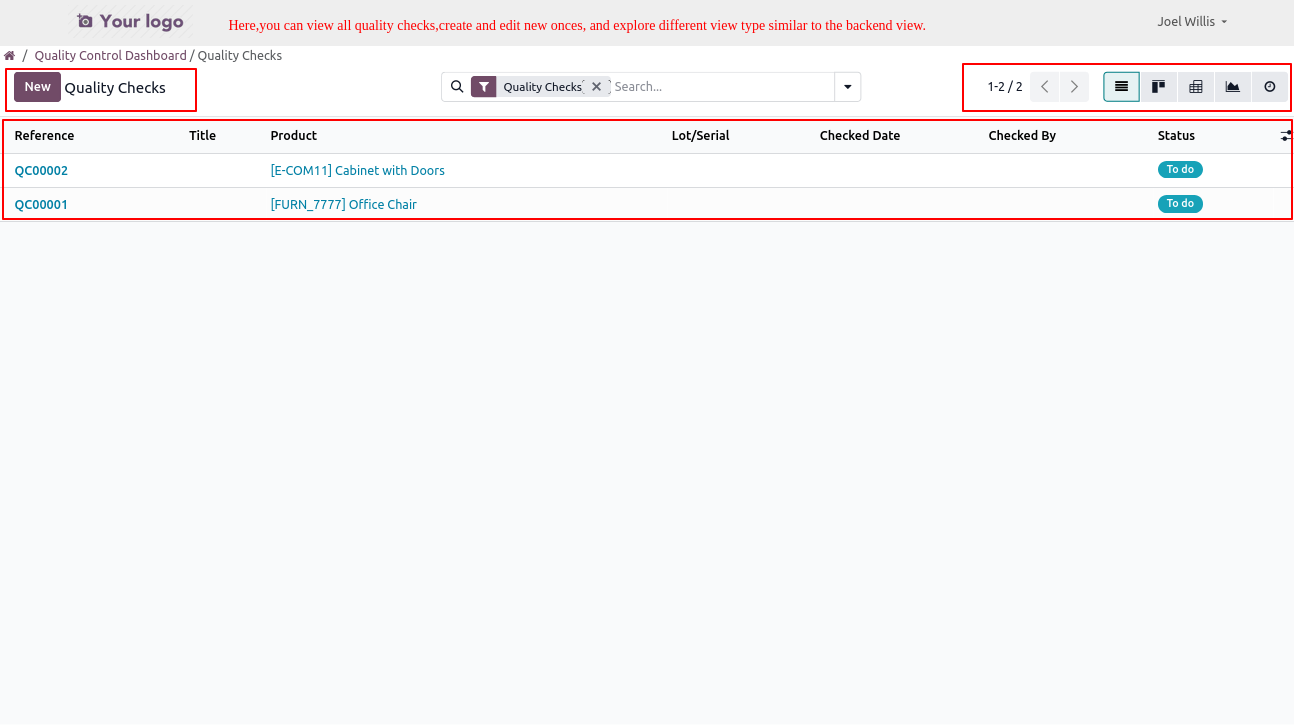Click the New button
Viewport: 1294px width, 727px height.
(37, 87)
